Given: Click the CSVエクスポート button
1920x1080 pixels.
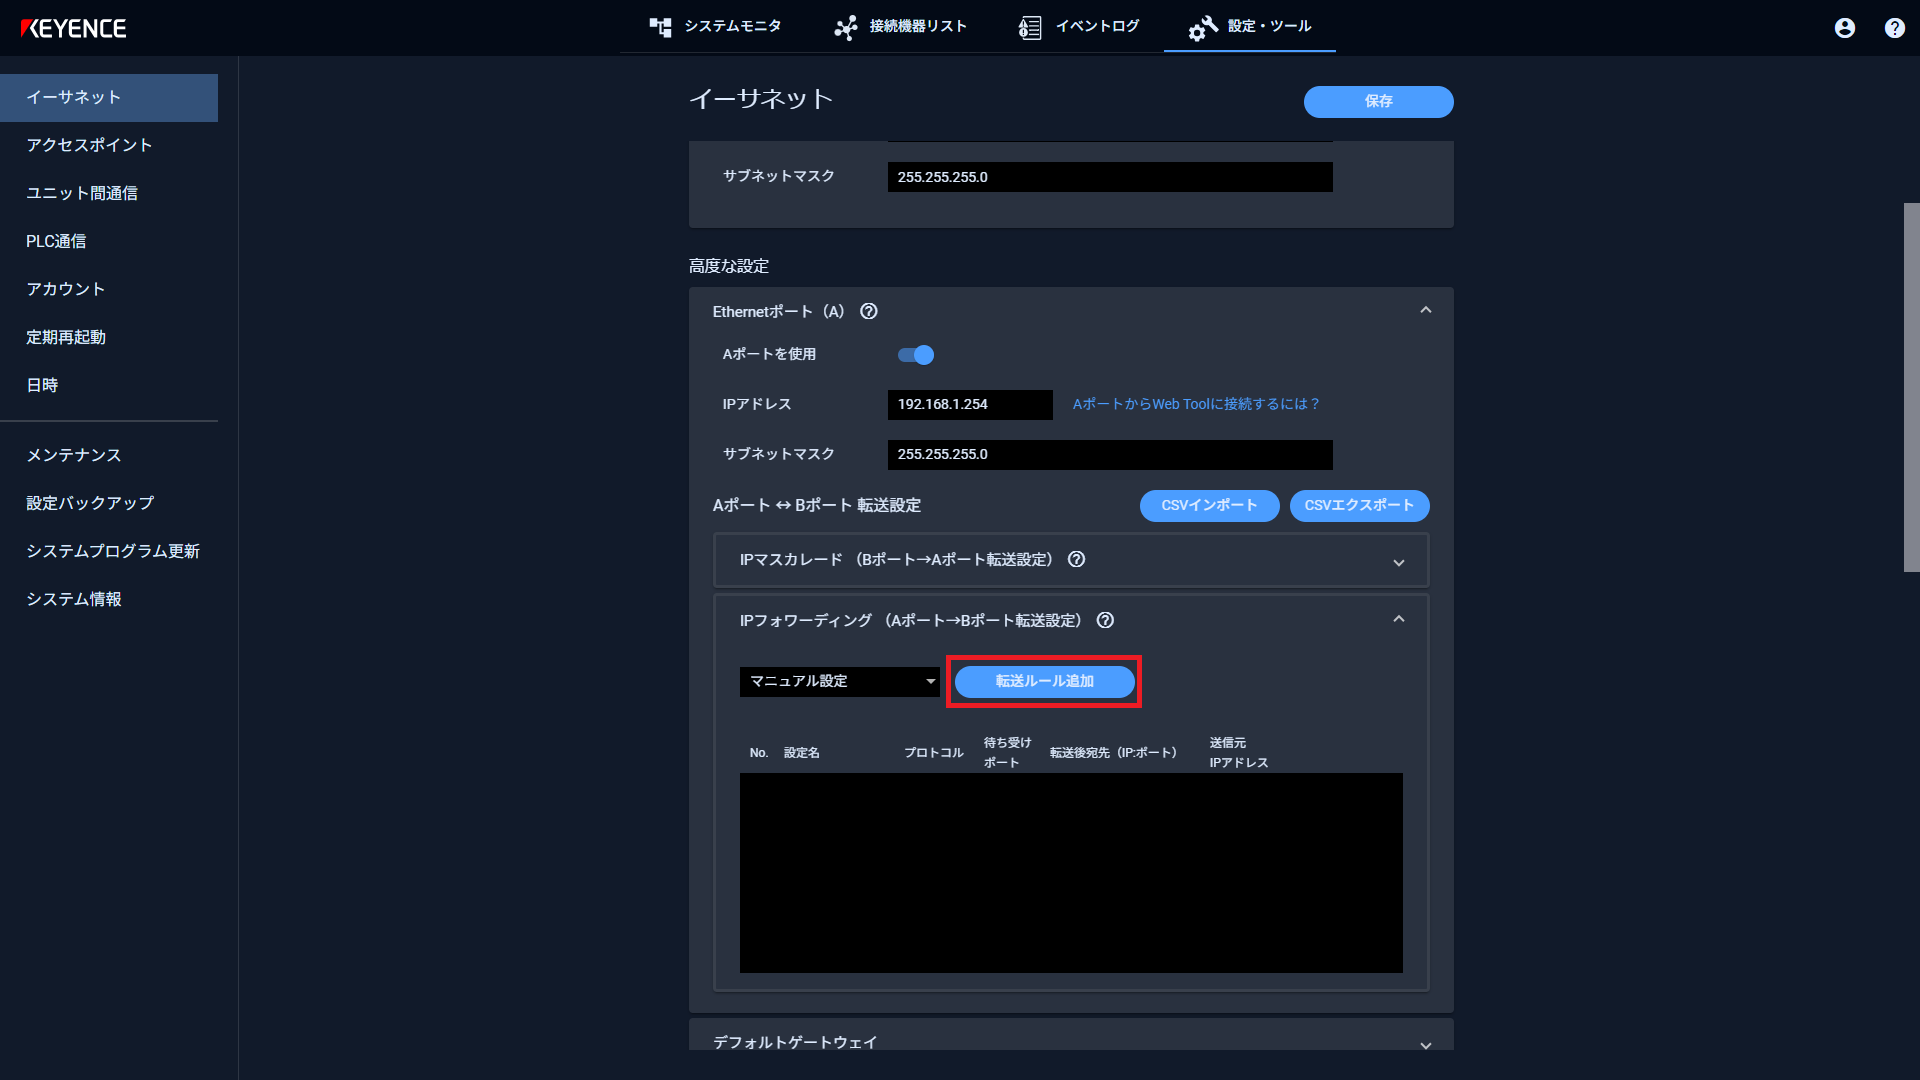Looking at the screenshot, I should [x=1359, y=506].
